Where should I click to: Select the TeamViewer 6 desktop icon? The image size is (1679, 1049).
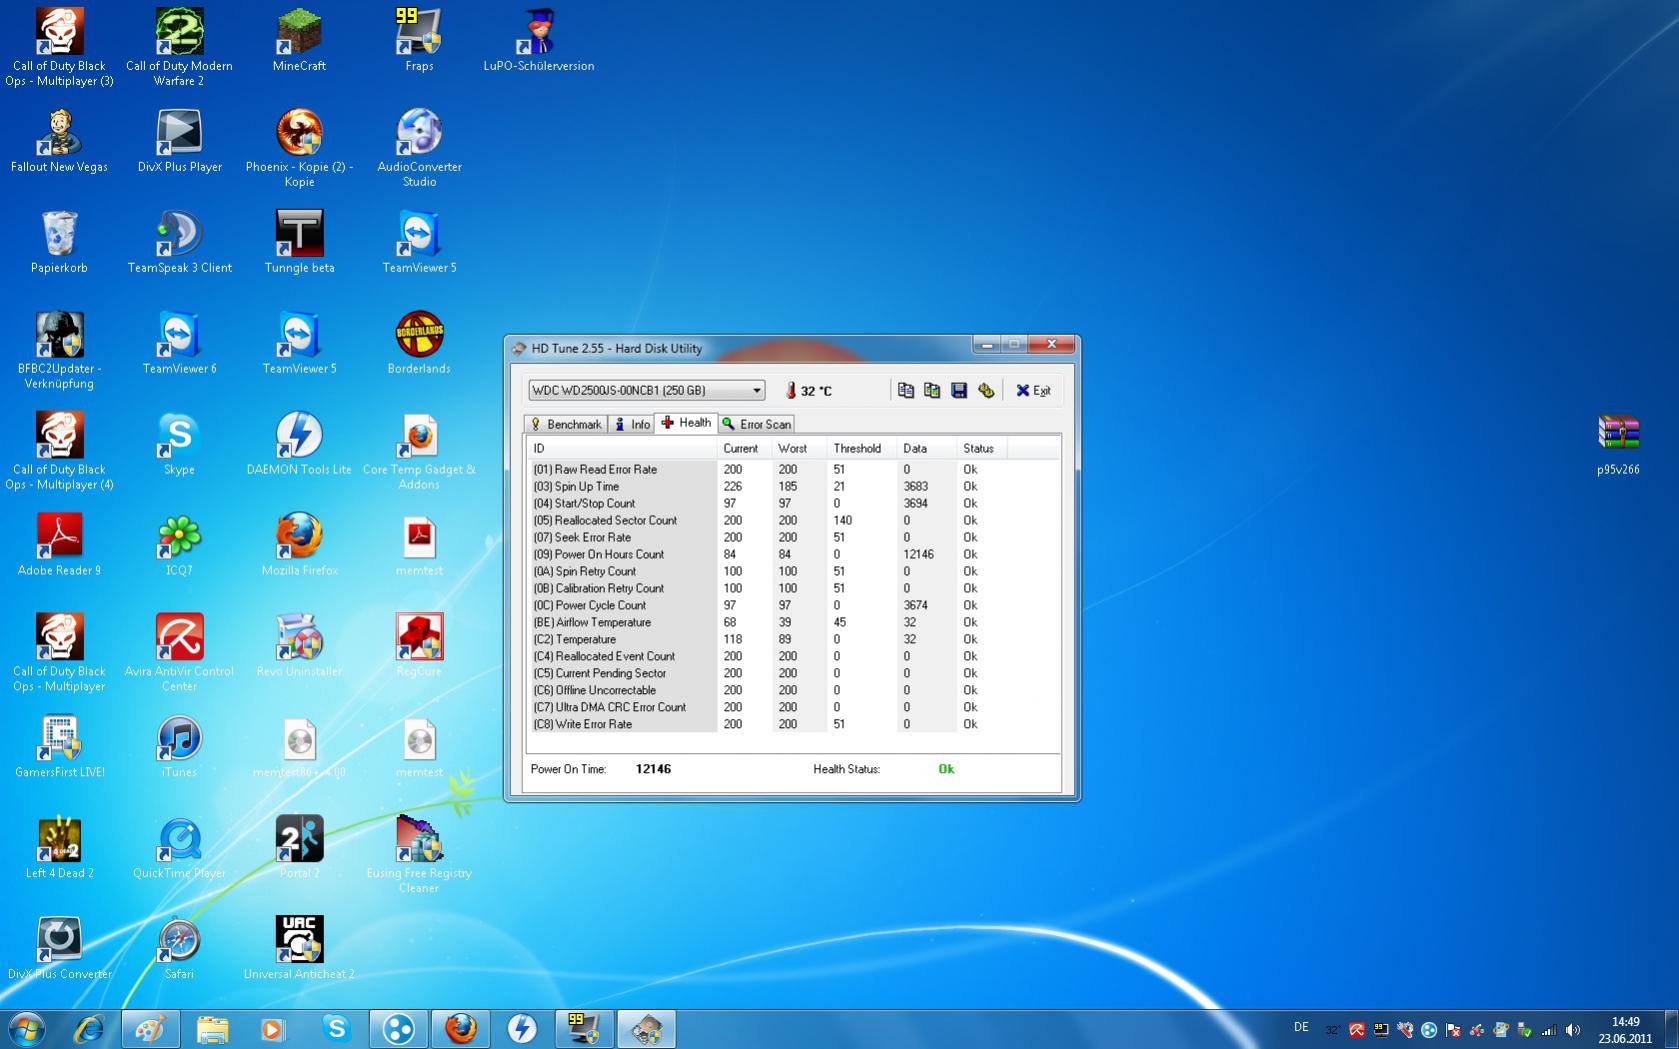tap(179, 343)
